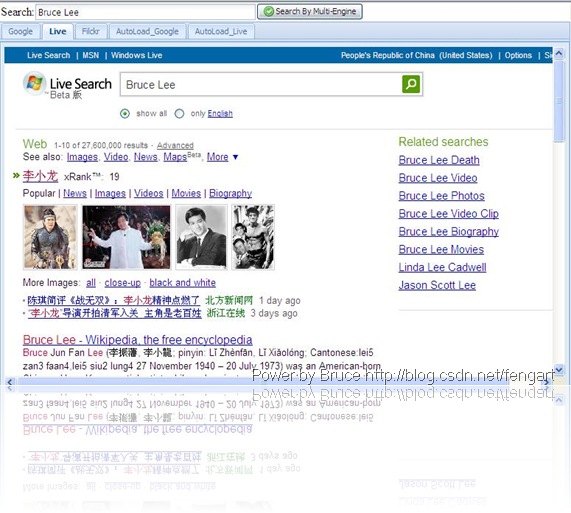Open related search Jason Scott Lee

pos(437,285)
